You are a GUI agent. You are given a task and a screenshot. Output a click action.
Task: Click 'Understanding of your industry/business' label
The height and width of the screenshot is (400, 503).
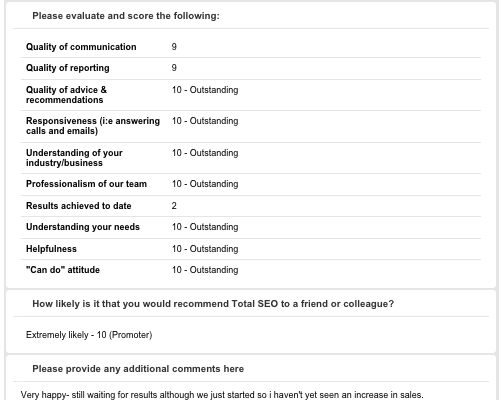74,158
